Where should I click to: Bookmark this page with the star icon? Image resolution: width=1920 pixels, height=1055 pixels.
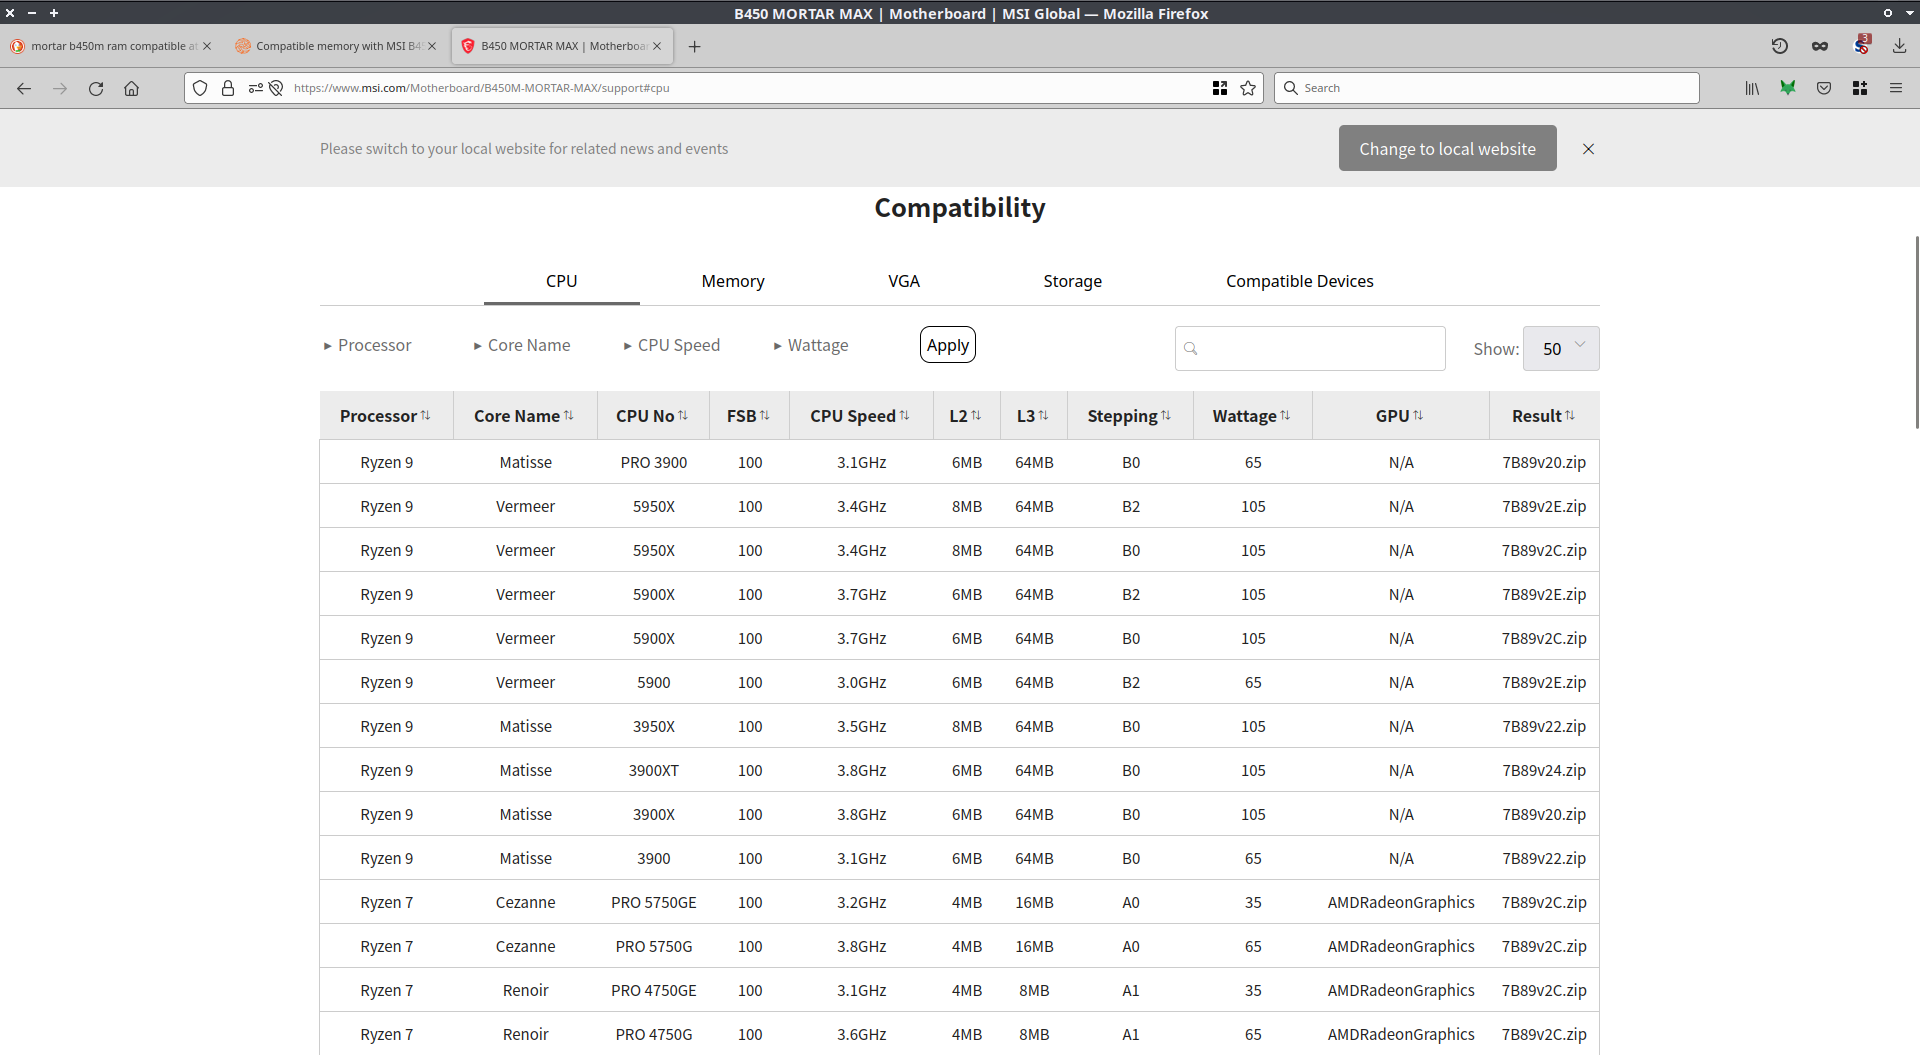click(x=1248, y=88)
